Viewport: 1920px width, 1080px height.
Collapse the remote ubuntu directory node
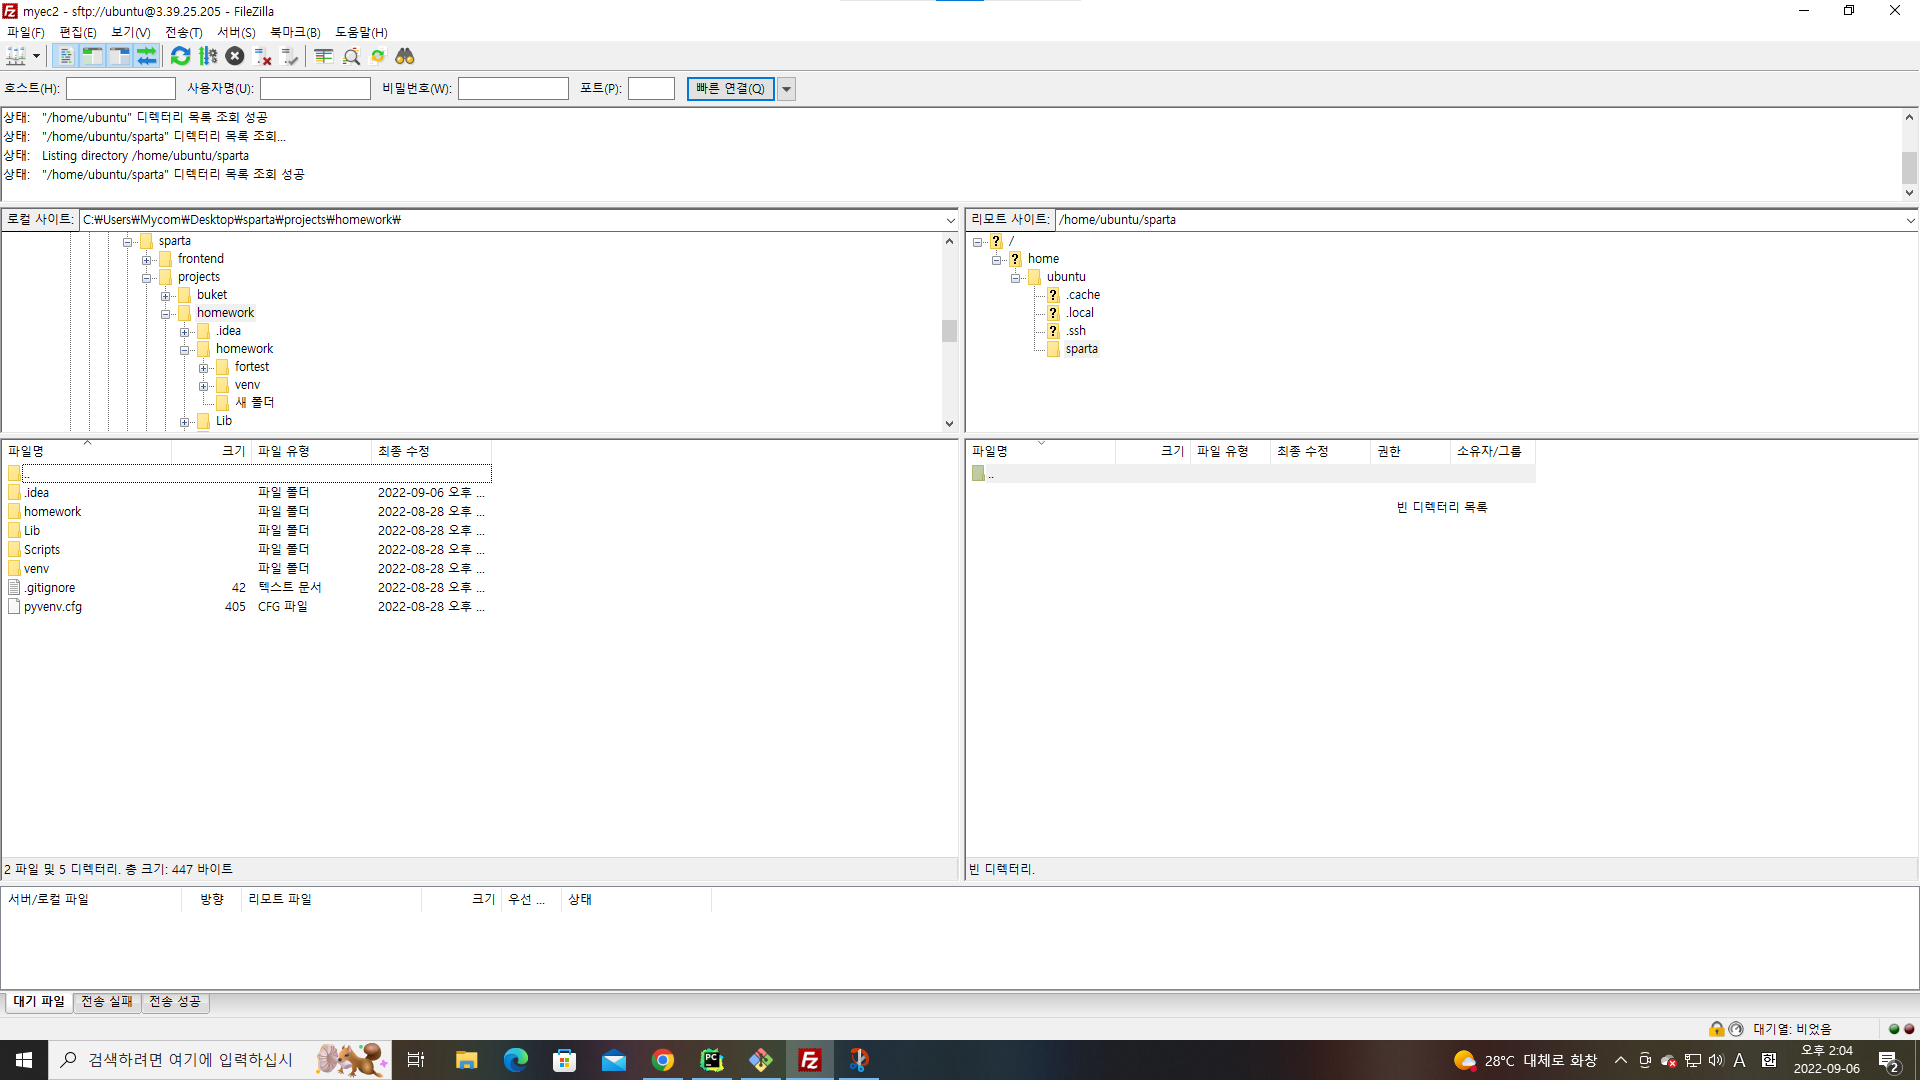tap(1016, 278)
